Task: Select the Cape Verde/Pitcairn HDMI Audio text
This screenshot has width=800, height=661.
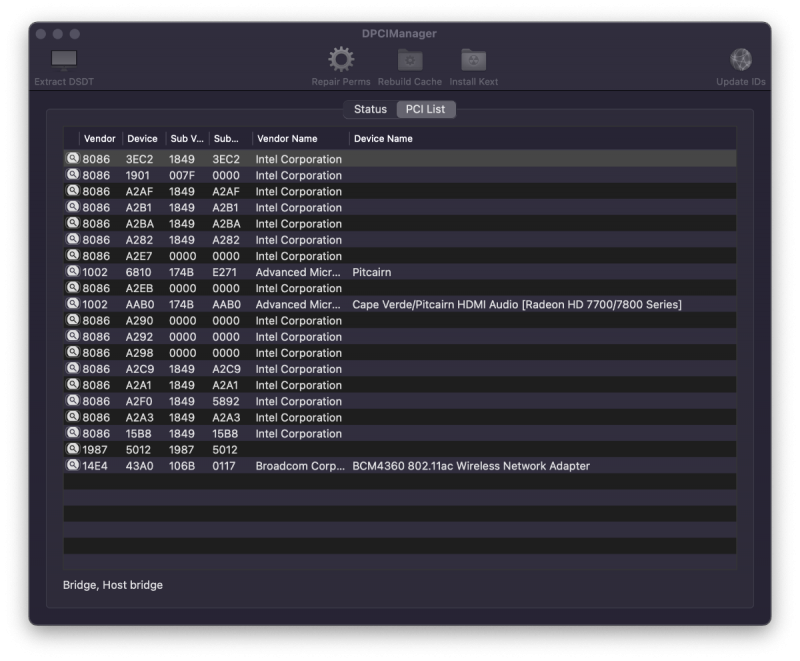Action: coord(517,304)
